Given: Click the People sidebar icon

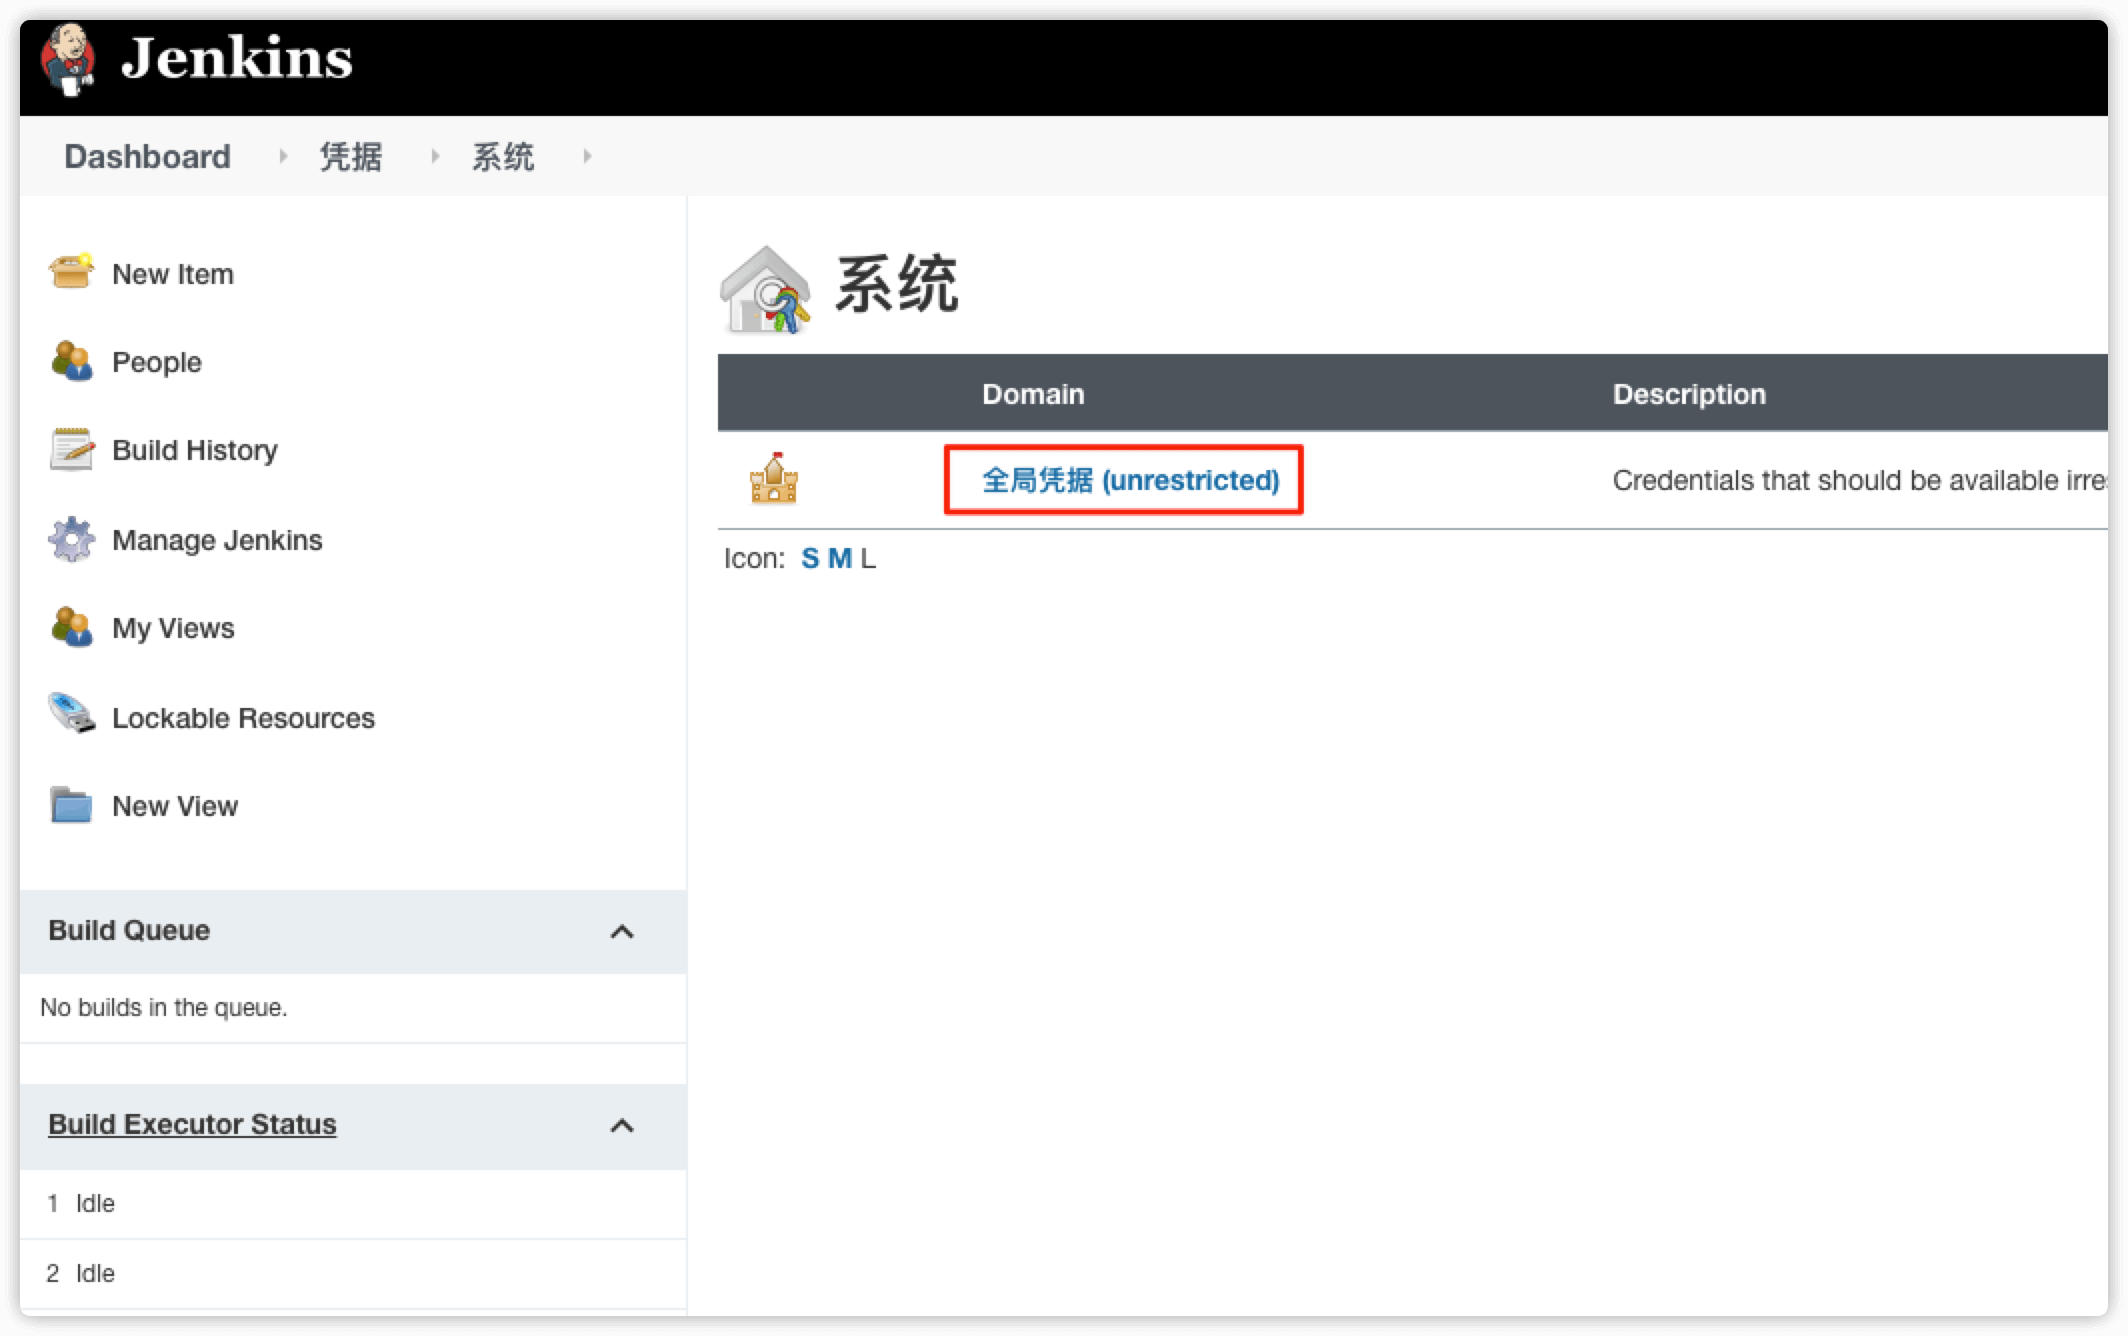Looking at the screenshot, I should click(x=74, y=360).
